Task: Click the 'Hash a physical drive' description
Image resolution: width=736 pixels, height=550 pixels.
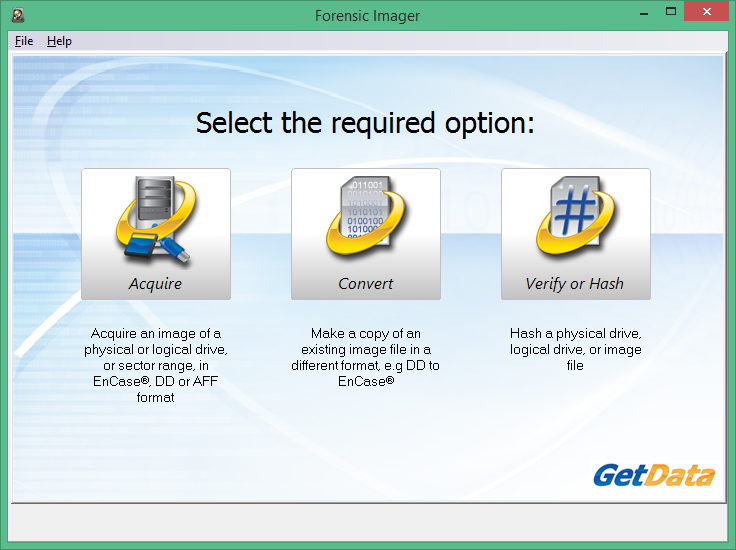Action: (x=575, y=349)
